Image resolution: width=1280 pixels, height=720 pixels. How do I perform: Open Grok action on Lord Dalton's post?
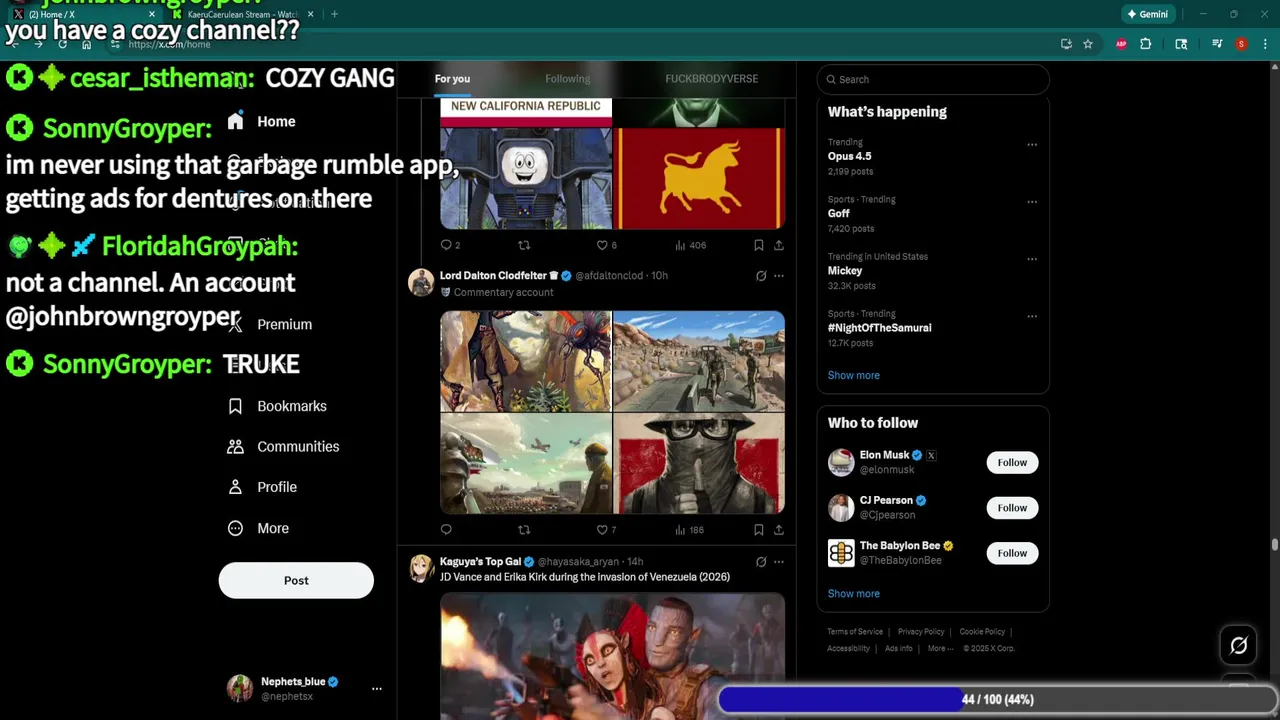coord(761,276)
